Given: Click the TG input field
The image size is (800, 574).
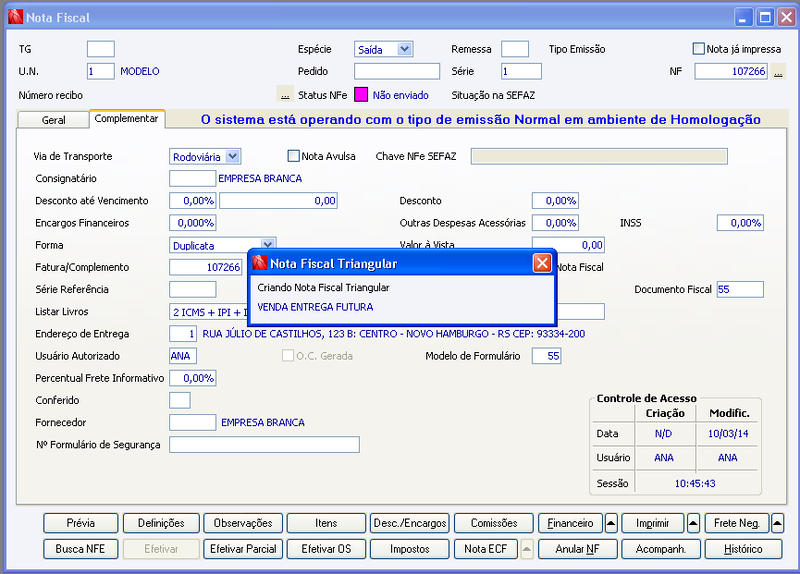Looking at the screenshot, I should point(101,49).
